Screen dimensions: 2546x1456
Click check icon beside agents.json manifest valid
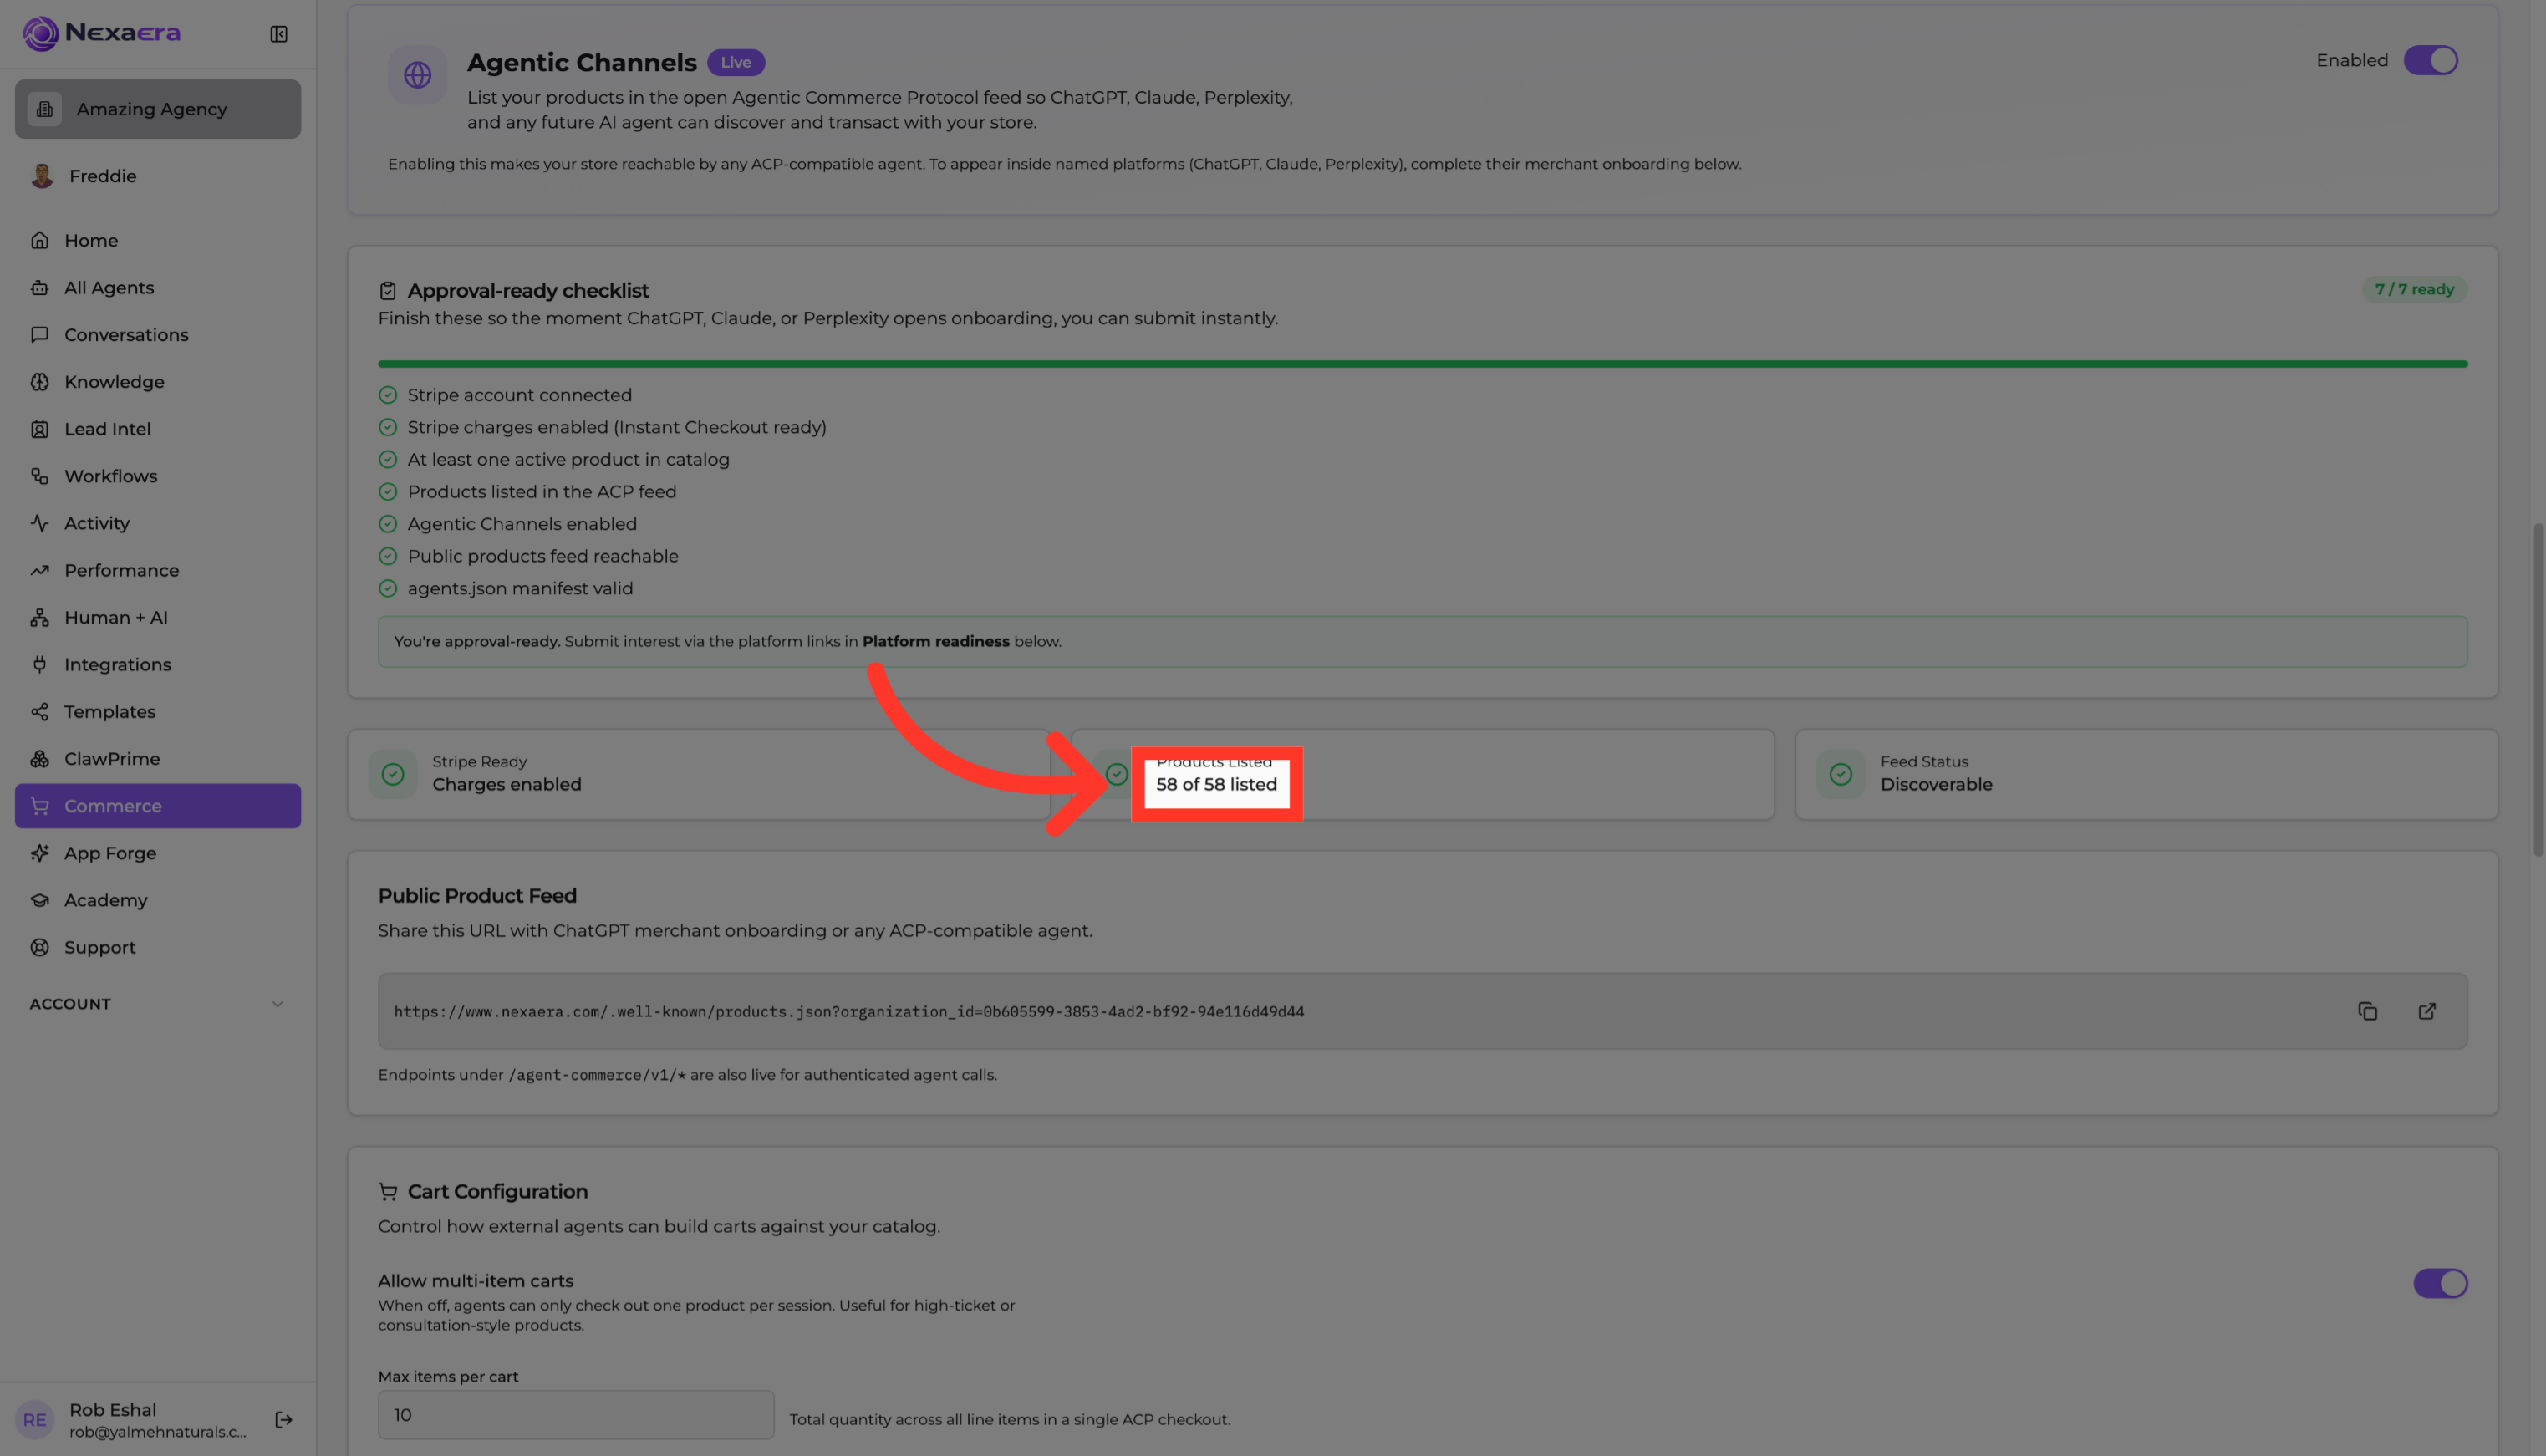pyautogui.click(x=388, y=588)
